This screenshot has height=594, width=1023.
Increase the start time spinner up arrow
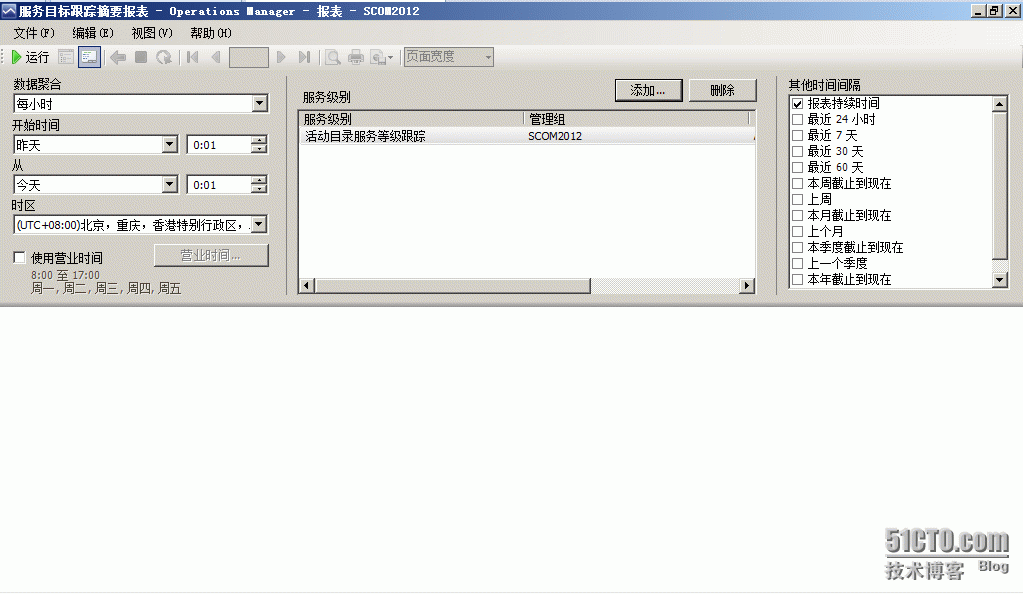259,140
